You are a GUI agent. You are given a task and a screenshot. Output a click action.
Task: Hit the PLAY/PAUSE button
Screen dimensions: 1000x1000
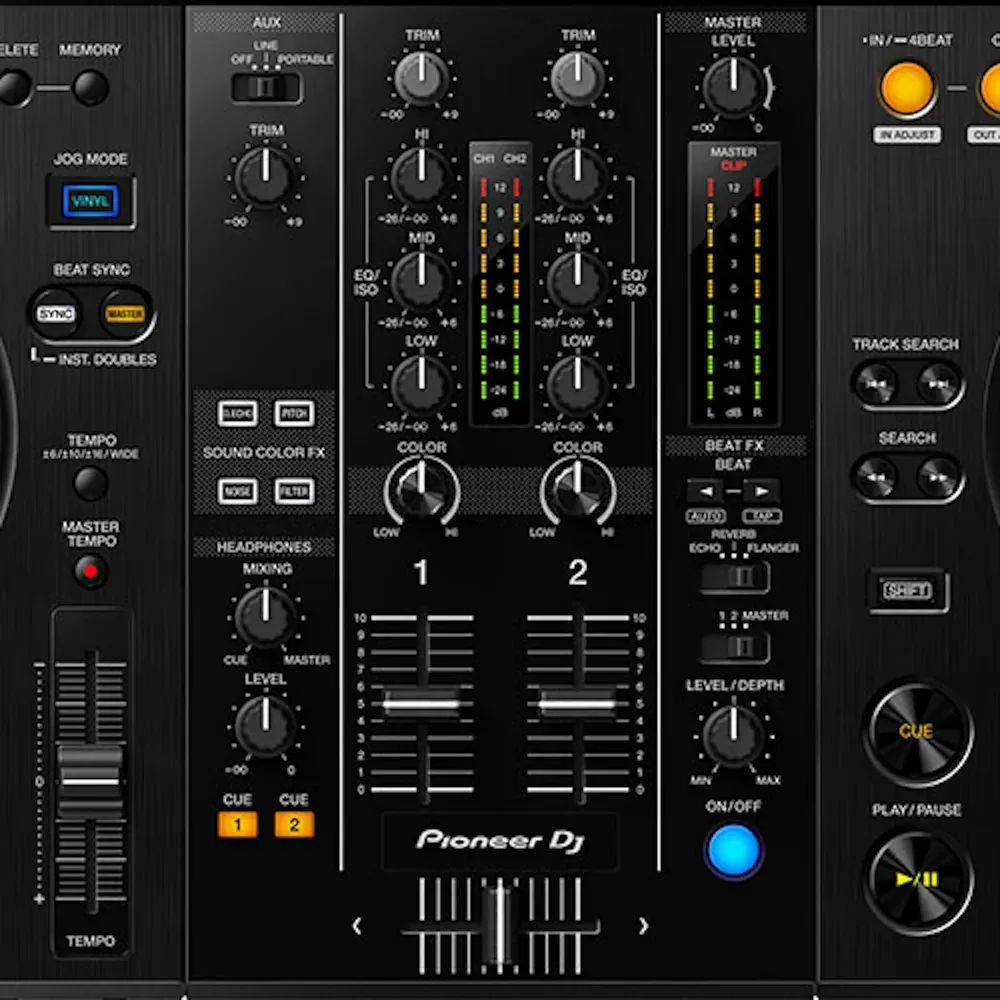(917, 880)
